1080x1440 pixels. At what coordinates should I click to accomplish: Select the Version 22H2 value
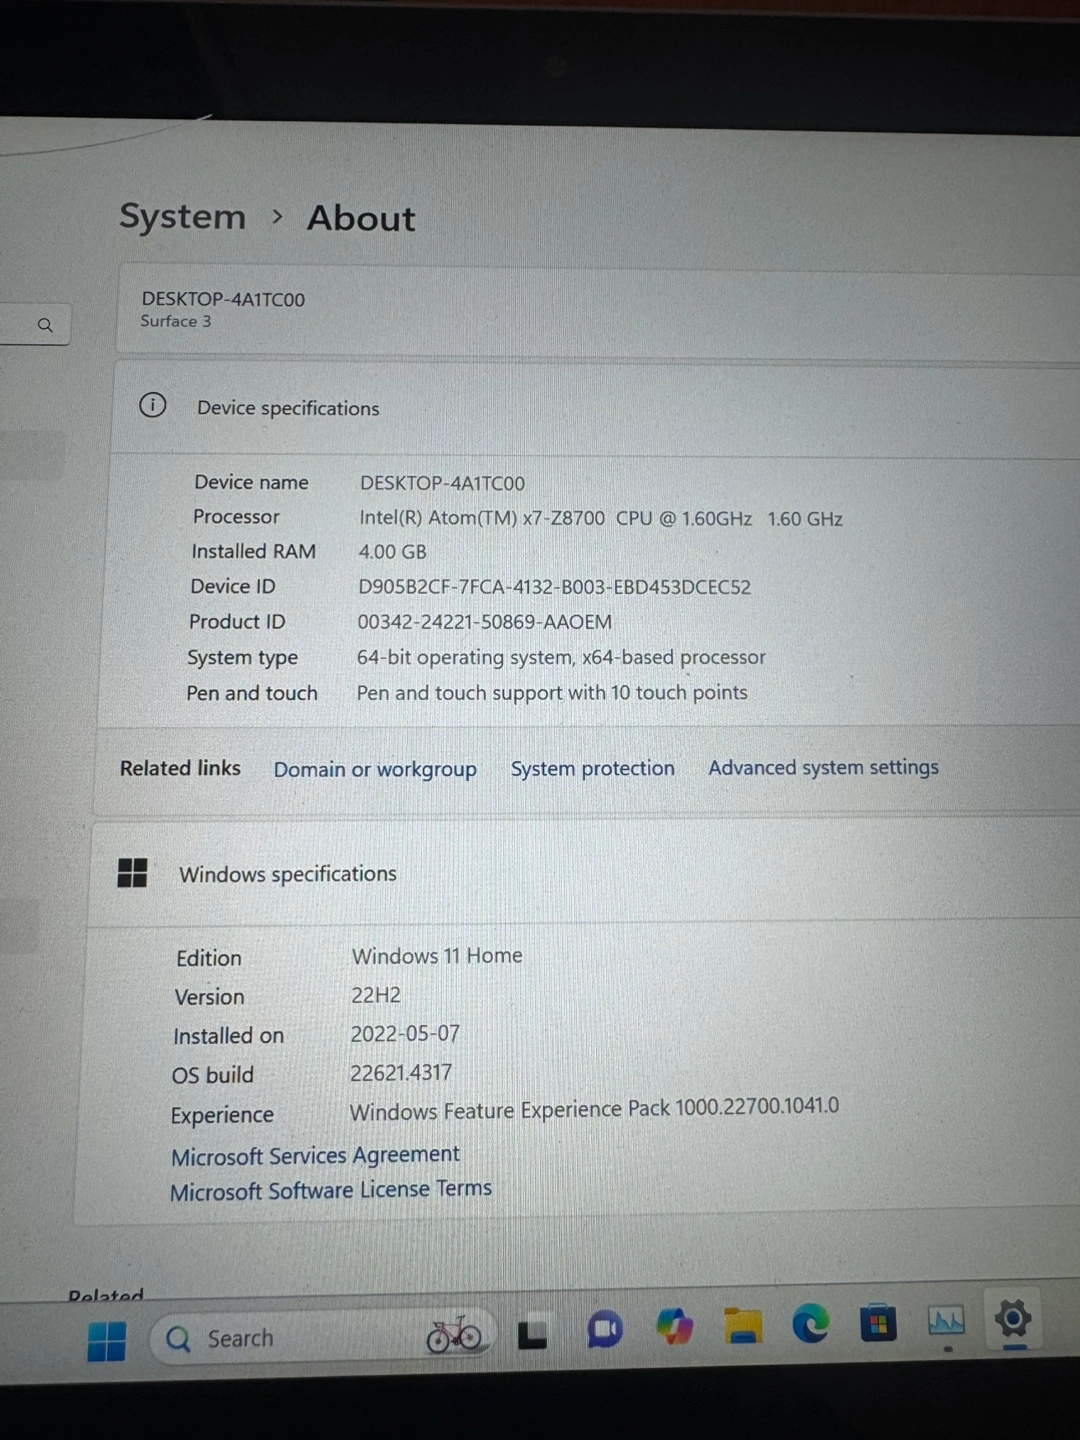pyautogui.click(x=375, y=995)
